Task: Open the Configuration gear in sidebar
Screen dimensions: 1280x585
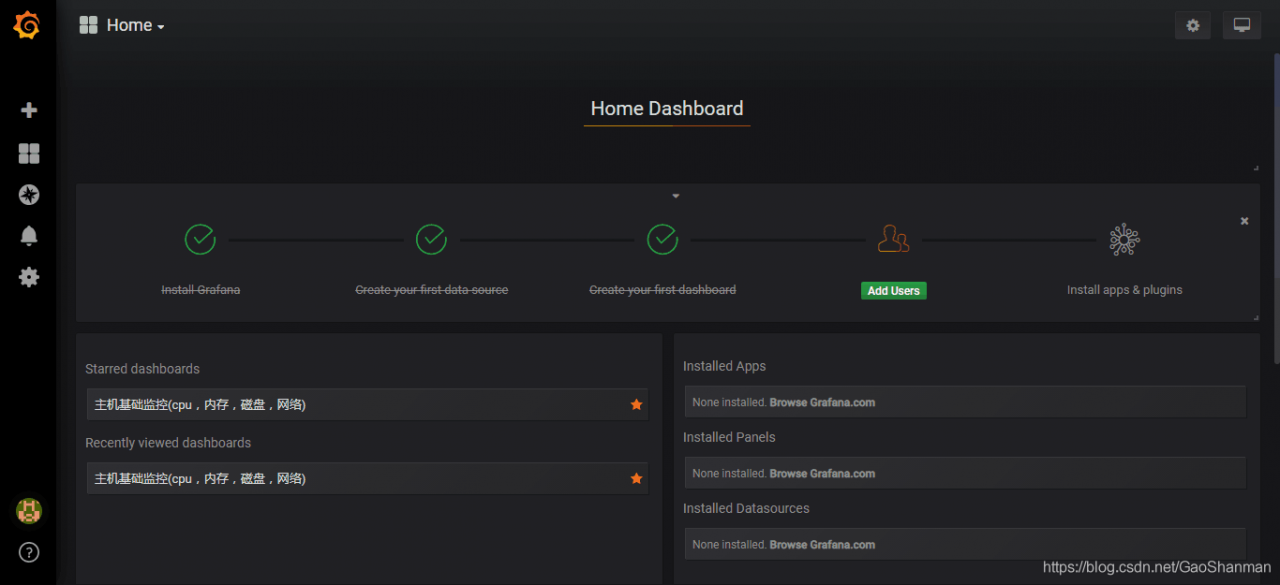Action: pos(29,277)
